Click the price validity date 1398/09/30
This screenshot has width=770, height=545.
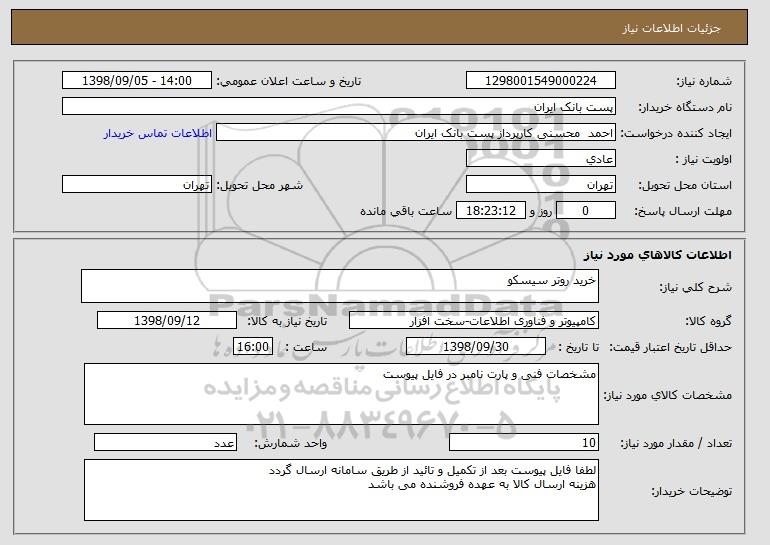point(476,347)
